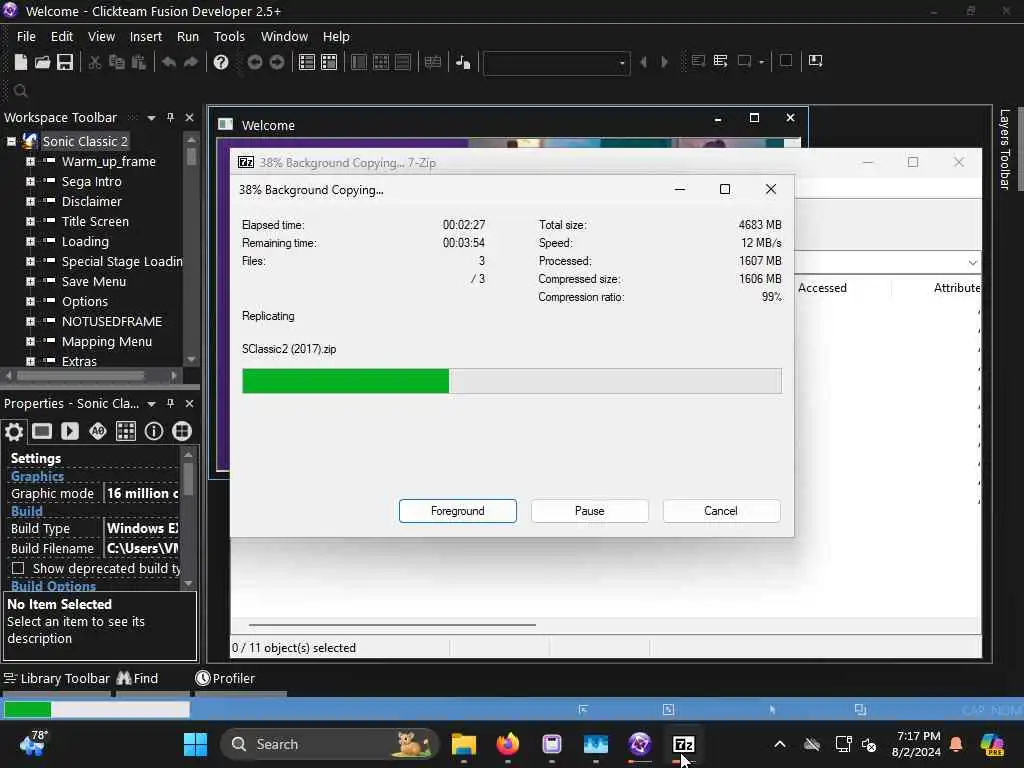Image resolution: width=1024 pixels, height=768 pixels.
Task: Click the Foreground button
Action: click(x=458, y=511)
